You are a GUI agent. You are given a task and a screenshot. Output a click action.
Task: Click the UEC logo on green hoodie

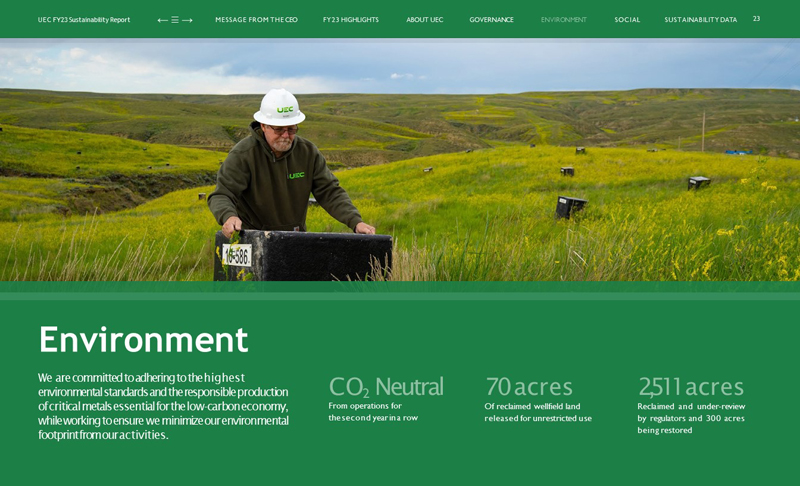pyautogui.click(x=296, y=175)
